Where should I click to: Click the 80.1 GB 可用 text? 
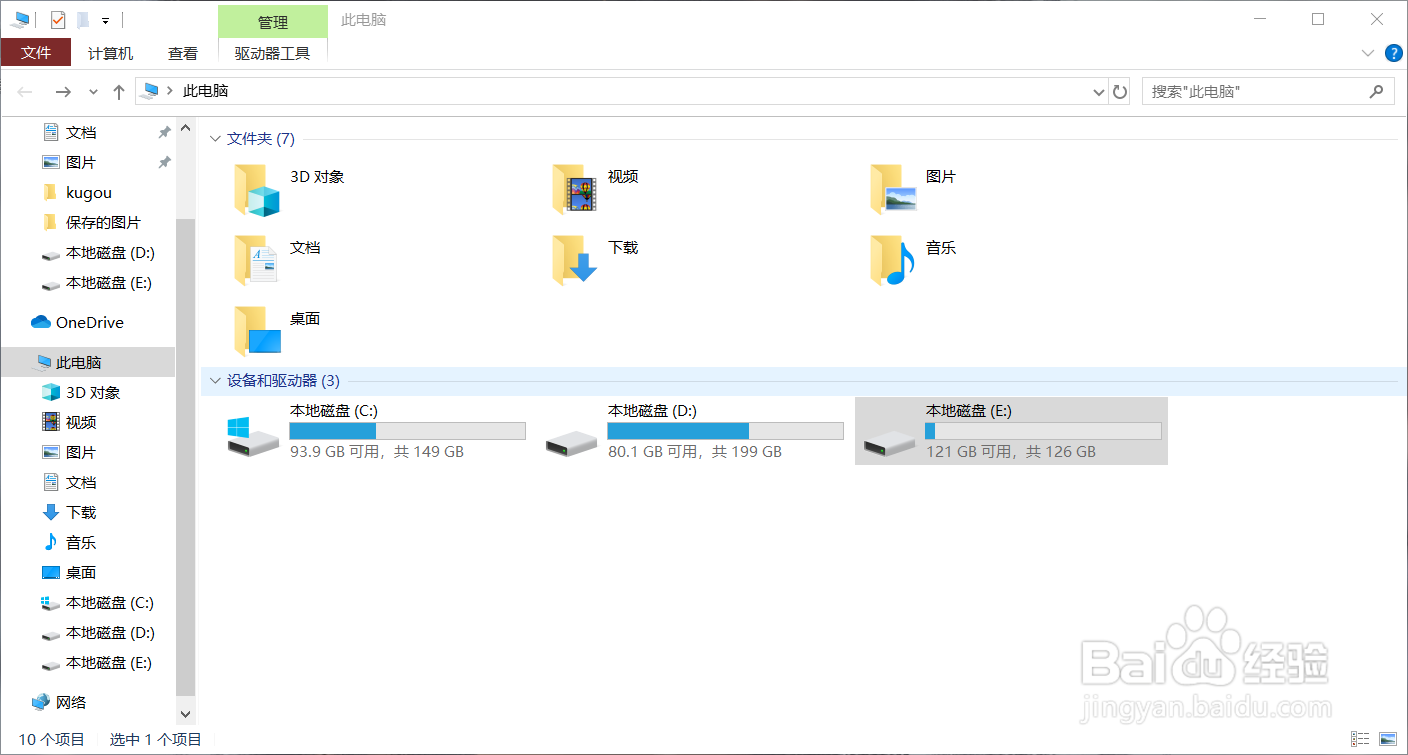(x=650, y=452)
